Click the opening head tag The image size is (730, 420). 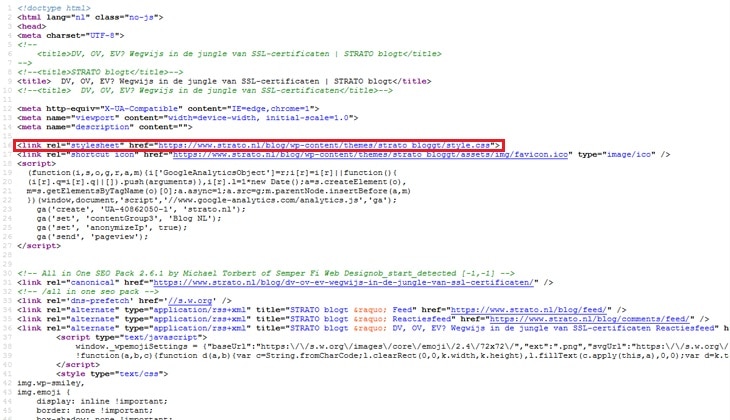pyautogui.click(x=32, y=27)
